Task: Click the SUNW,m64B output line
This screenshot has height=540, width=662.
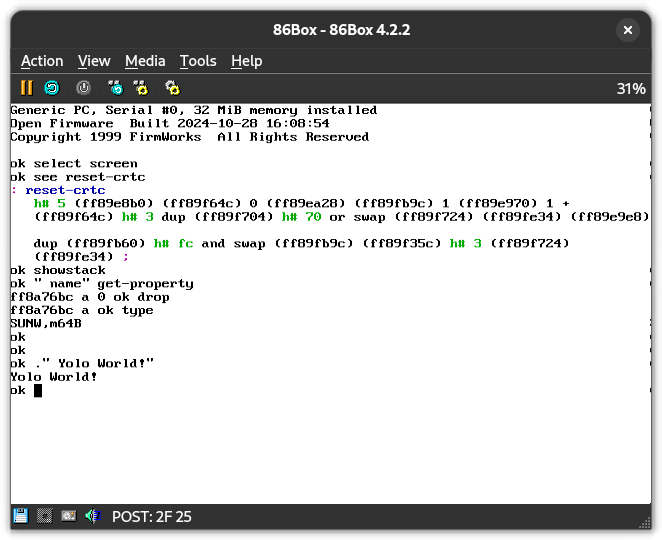Action: click(x=46, y=324)
